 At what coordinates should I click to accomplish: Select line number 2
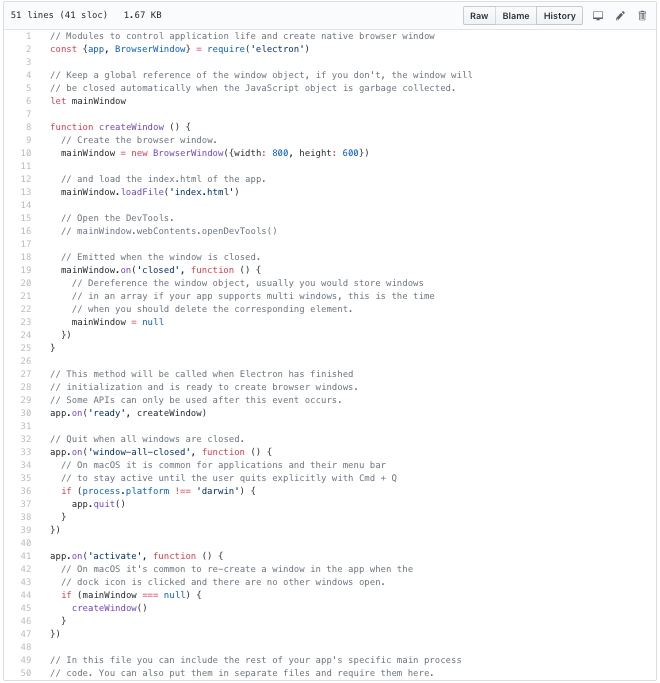28,49
